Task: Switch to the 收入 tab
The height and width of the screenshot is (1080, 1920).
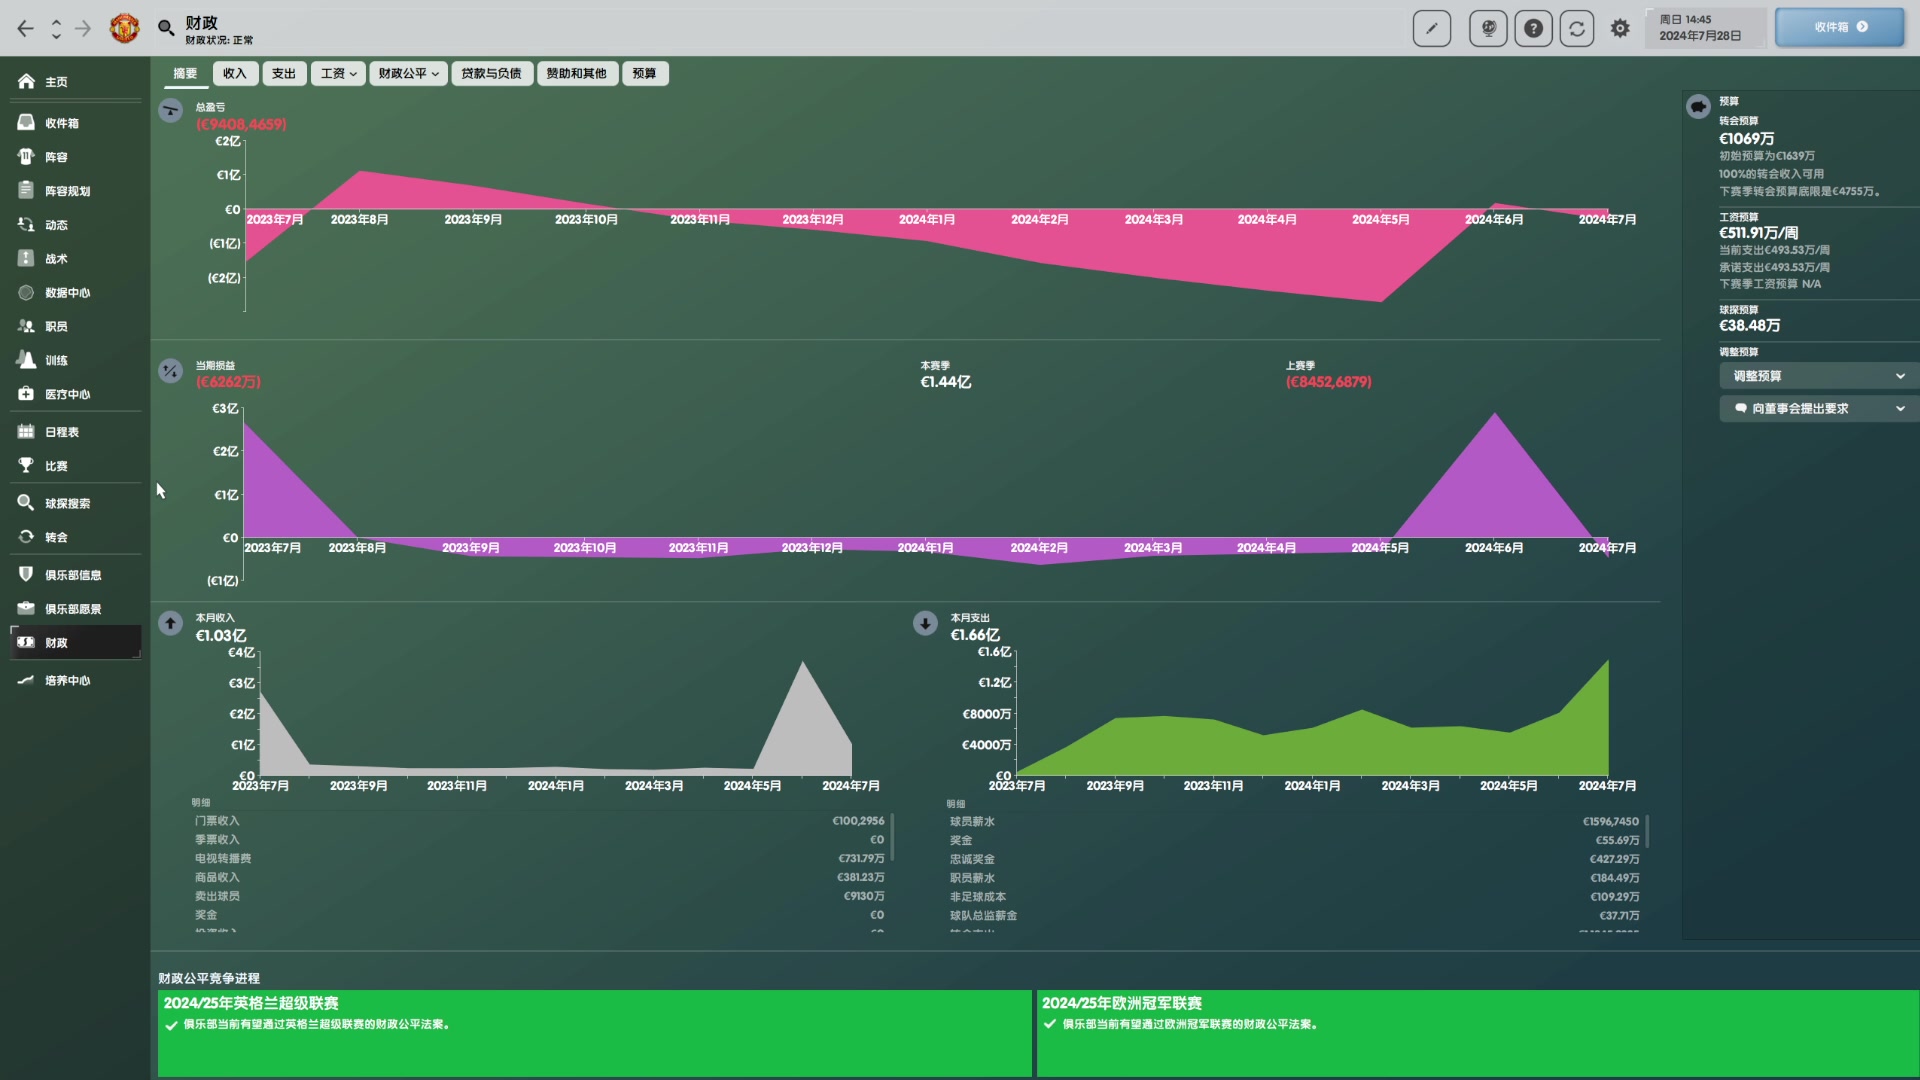Action: pyautogui.click(x=234, y=73)
